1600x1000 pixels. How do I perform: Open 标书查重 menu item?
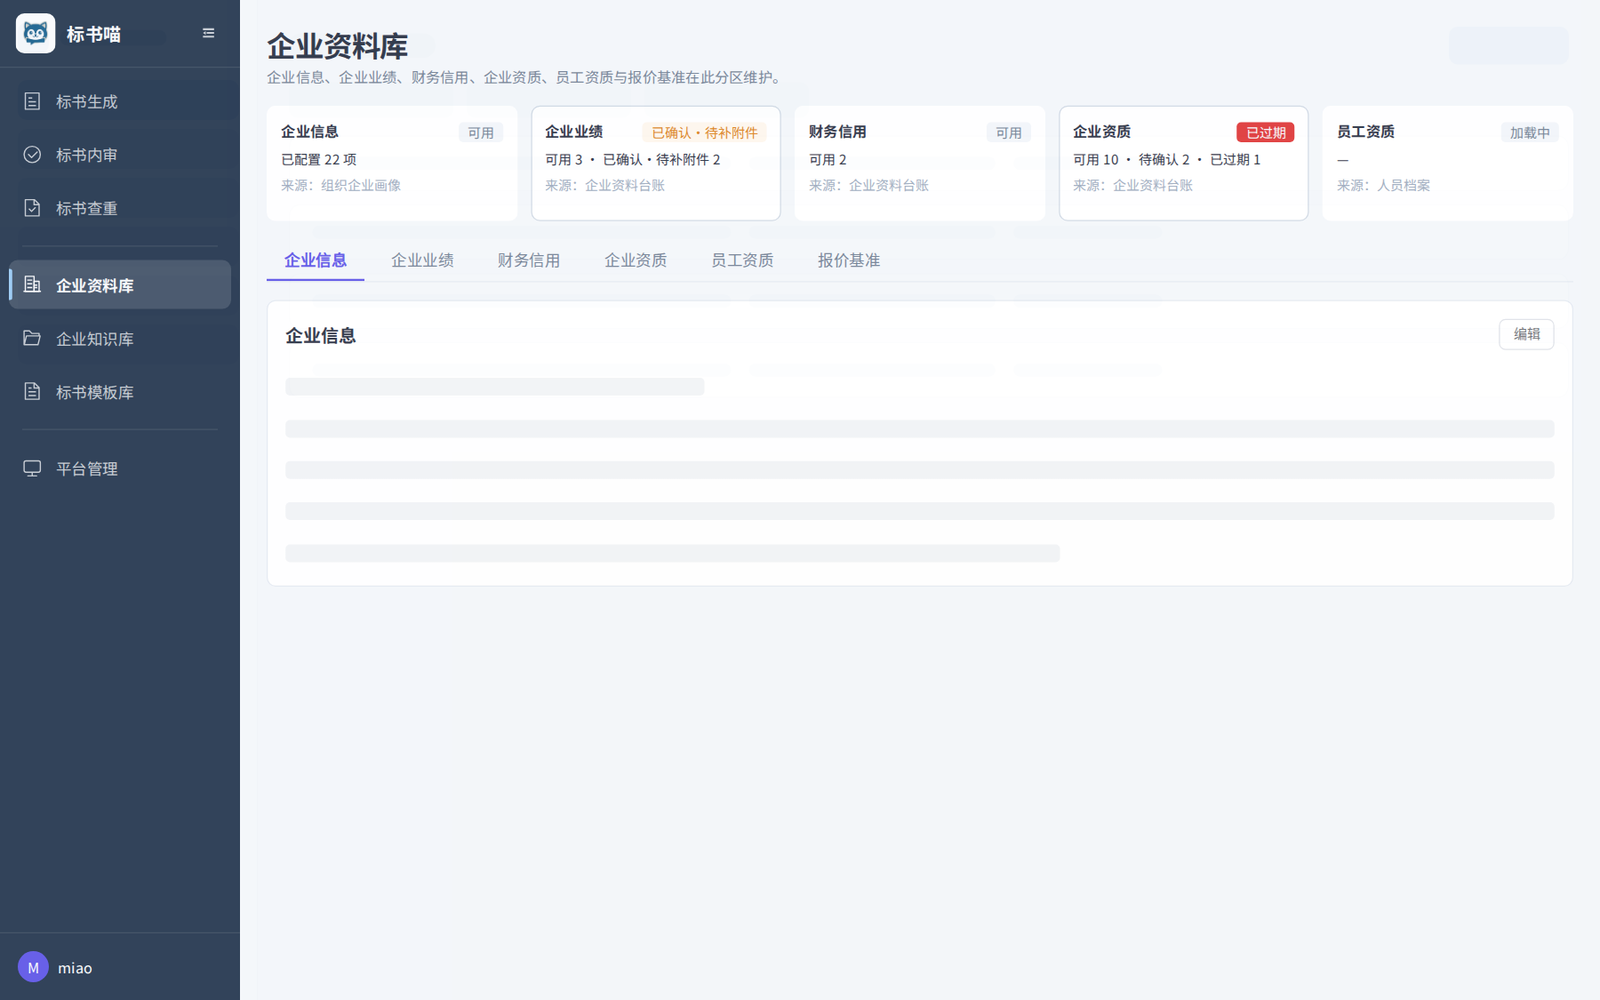pyautogui.click(x=120, y=208)
